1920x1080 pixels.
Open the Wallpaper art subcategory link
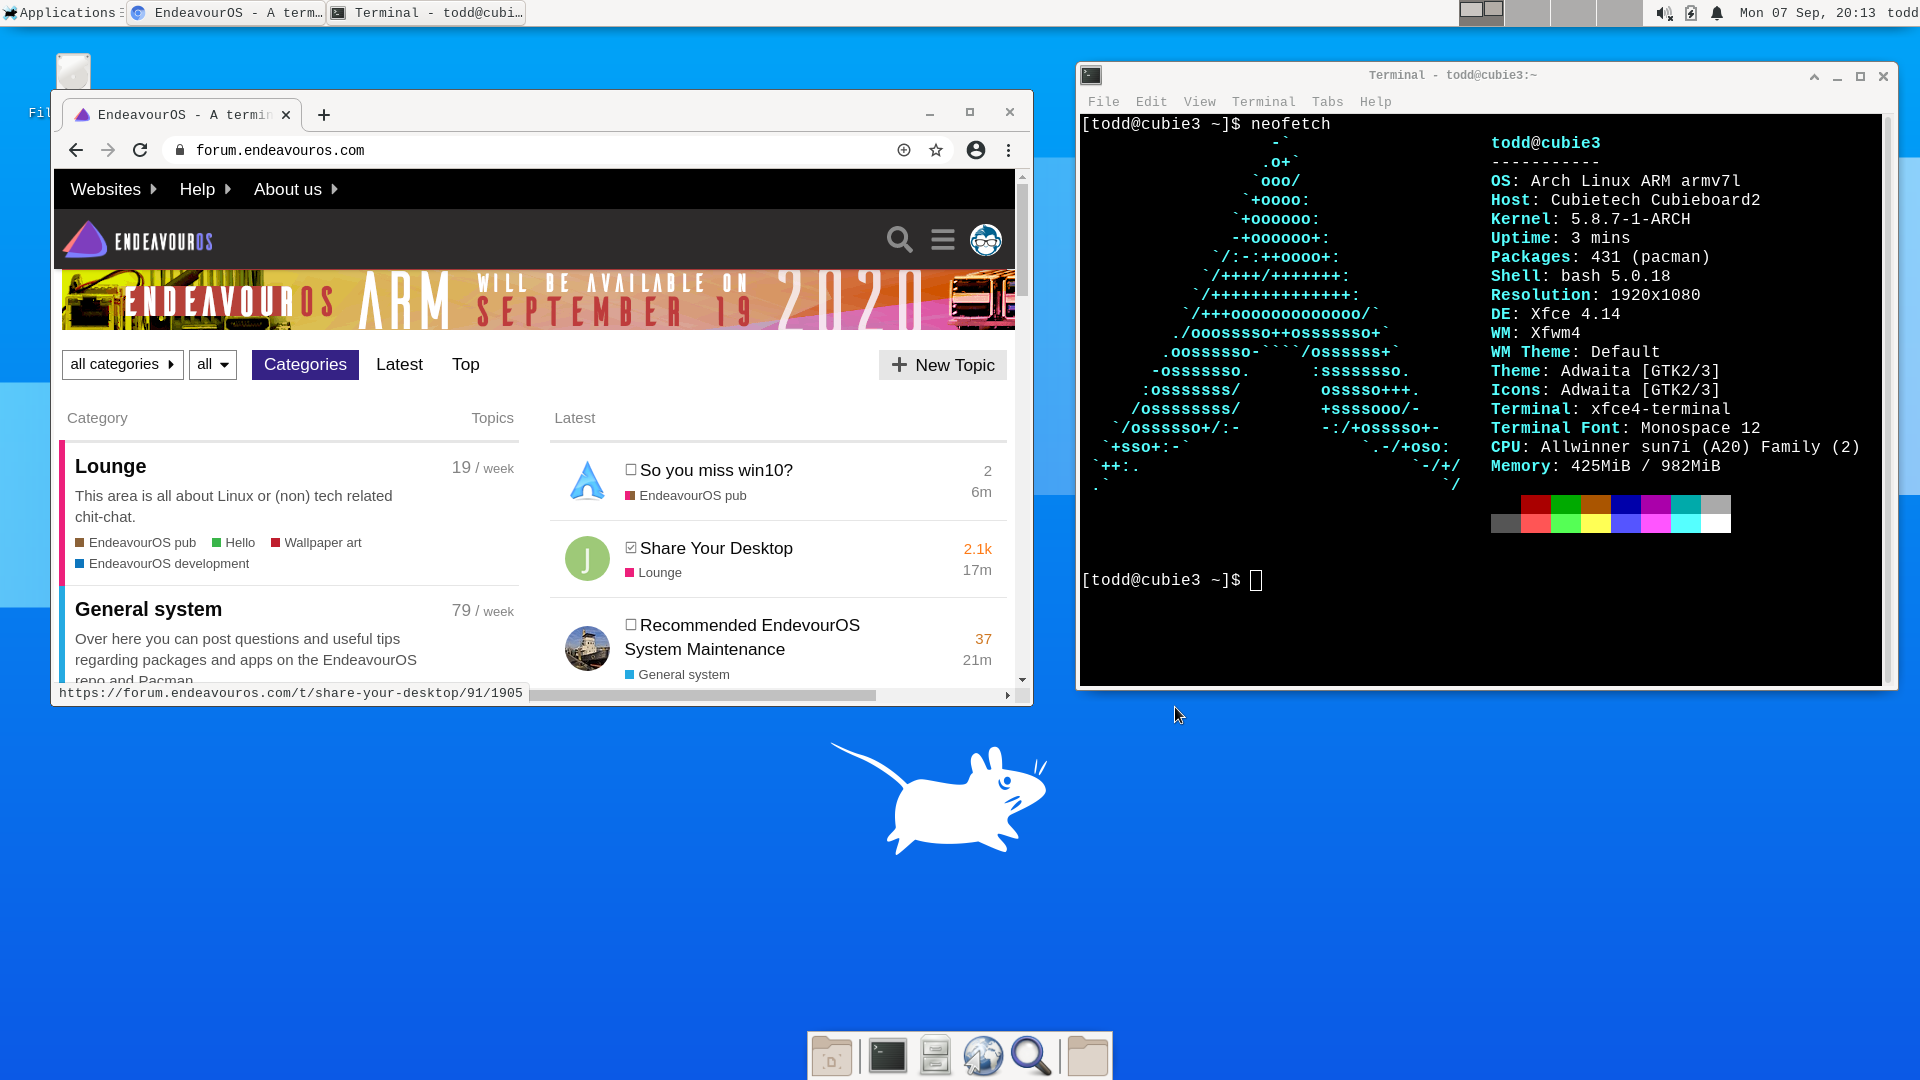[x=316, y=543]
